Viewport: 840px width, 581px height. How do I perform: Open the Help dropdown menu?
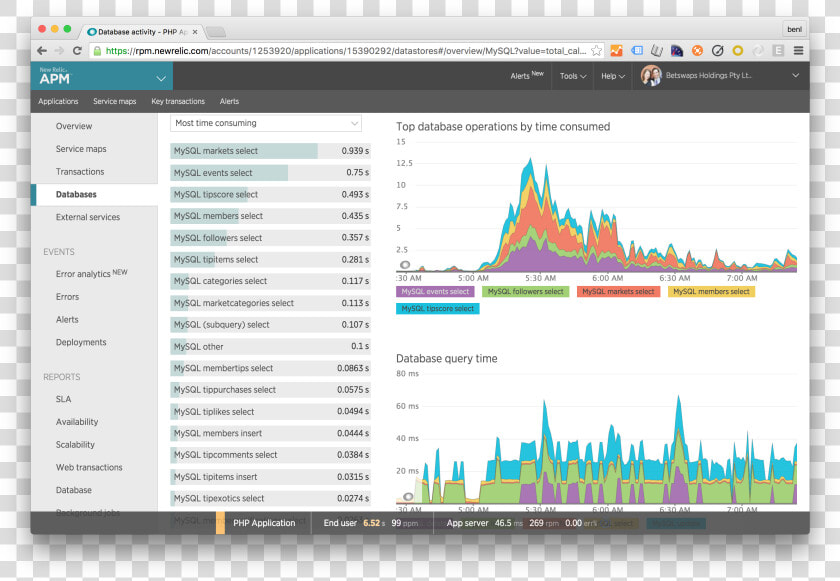point(613,76)
